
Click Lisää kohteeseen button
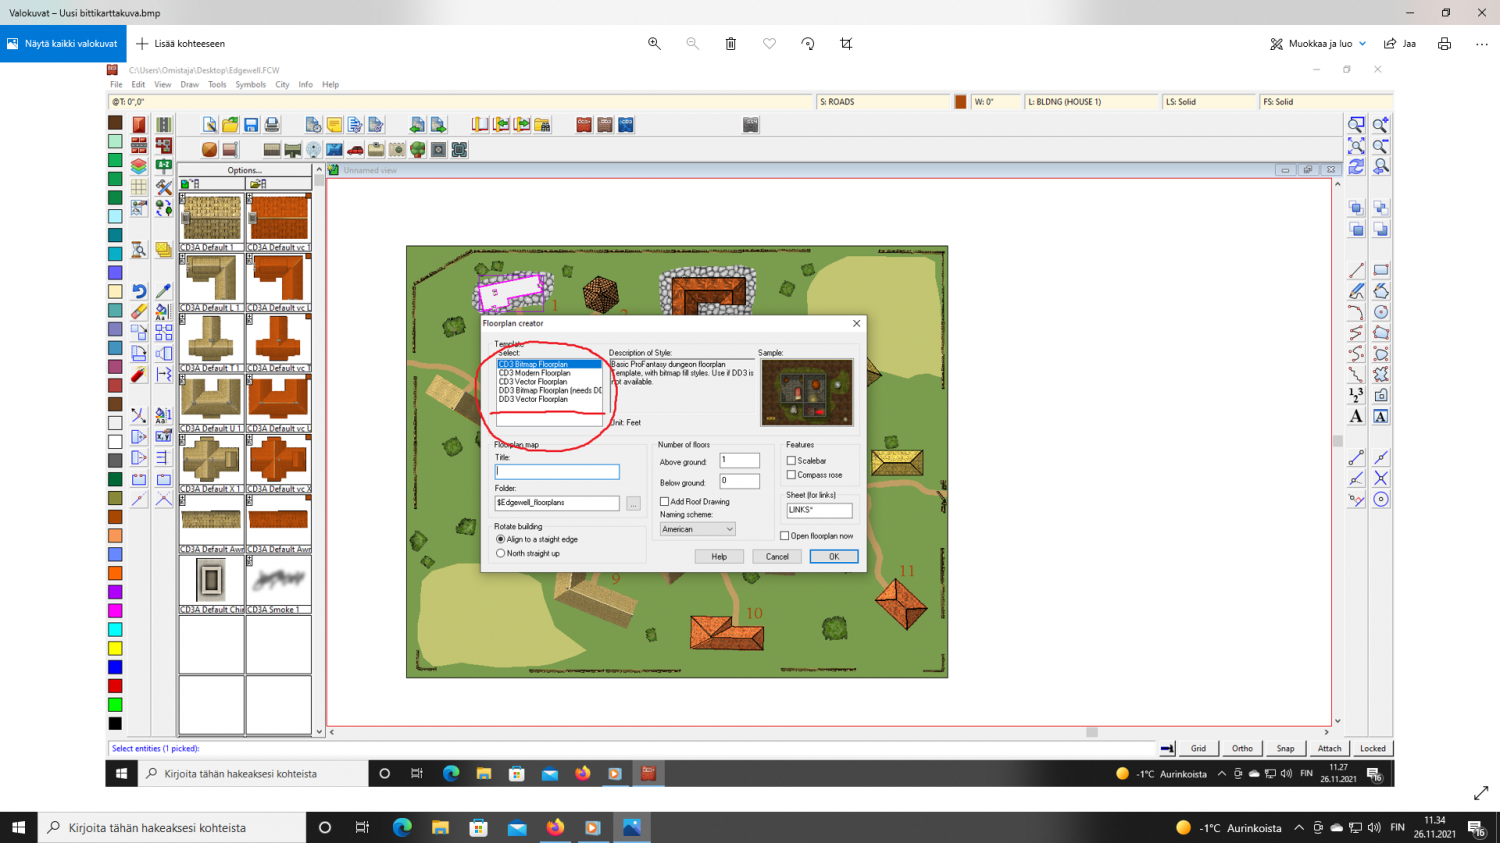(x=181, y=44)
